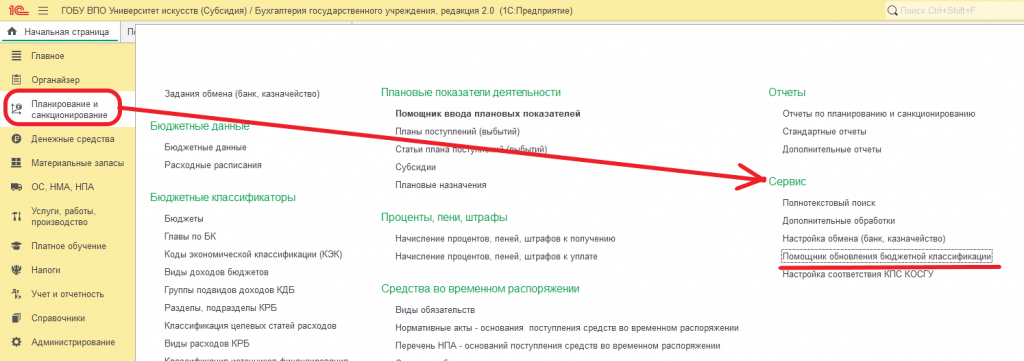Open Виды расходов КРБ
The height and width of the screenshot is (361, 1024).
[x=207, y=343]
